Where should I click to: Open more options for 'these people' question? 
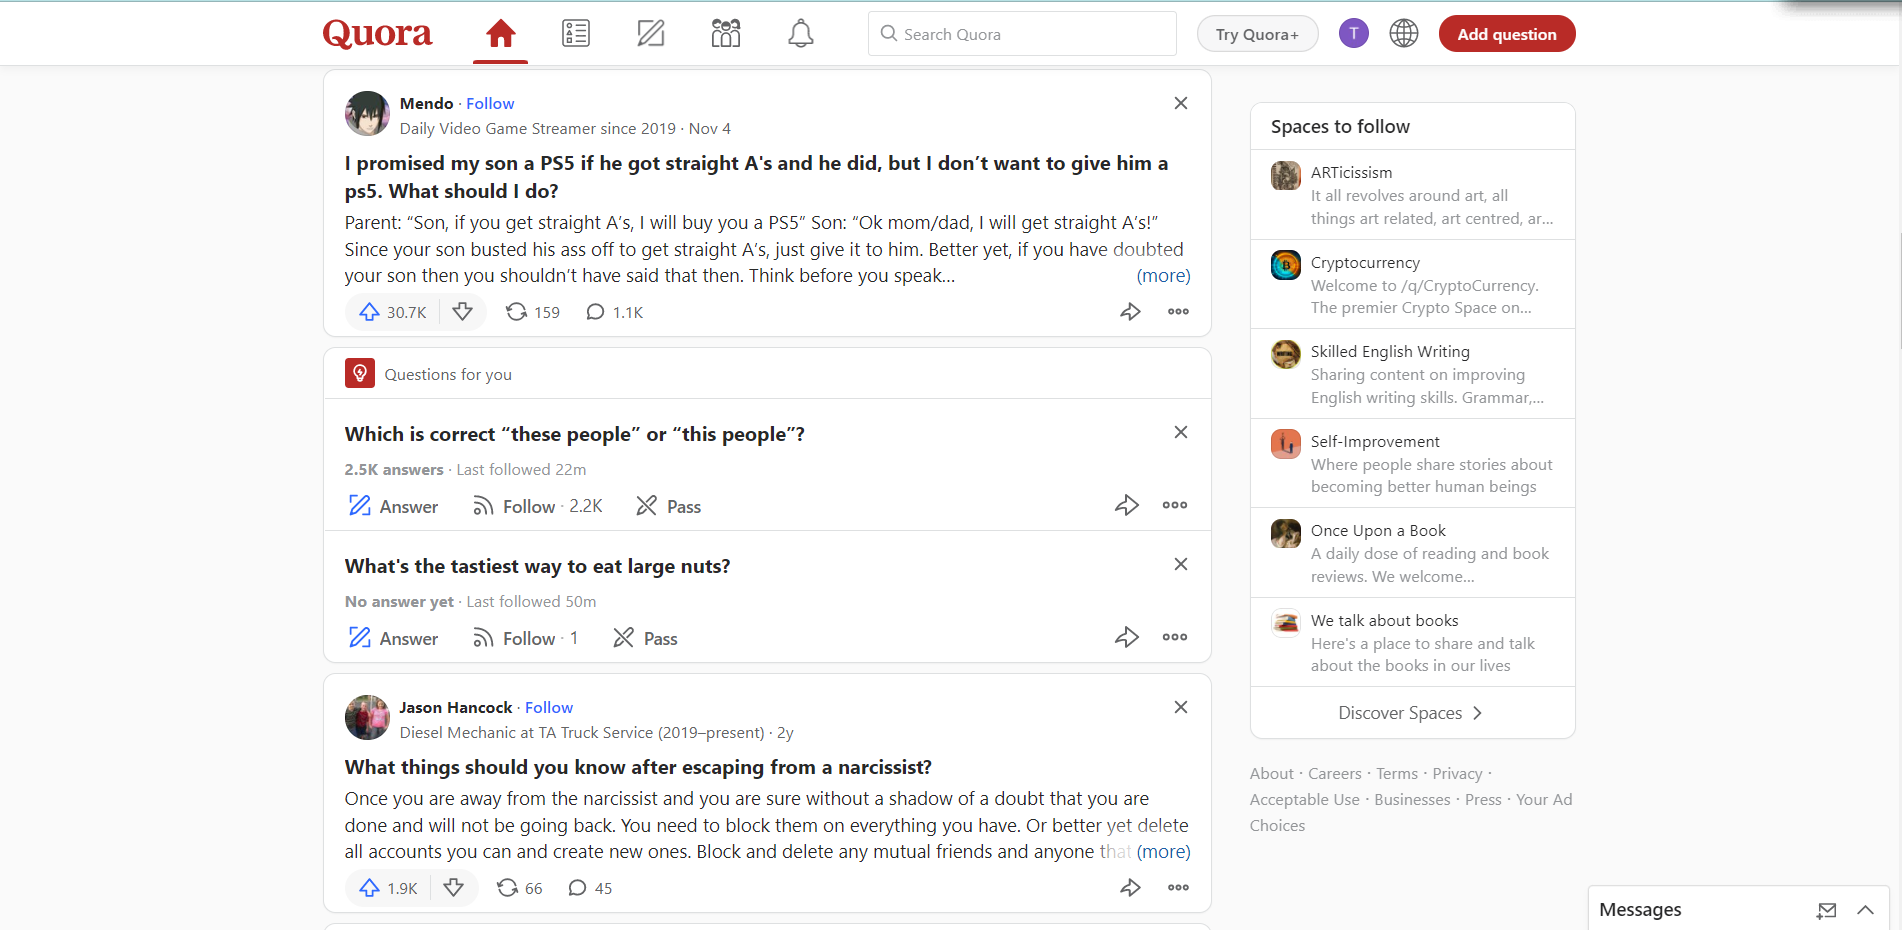(1175, 505)
